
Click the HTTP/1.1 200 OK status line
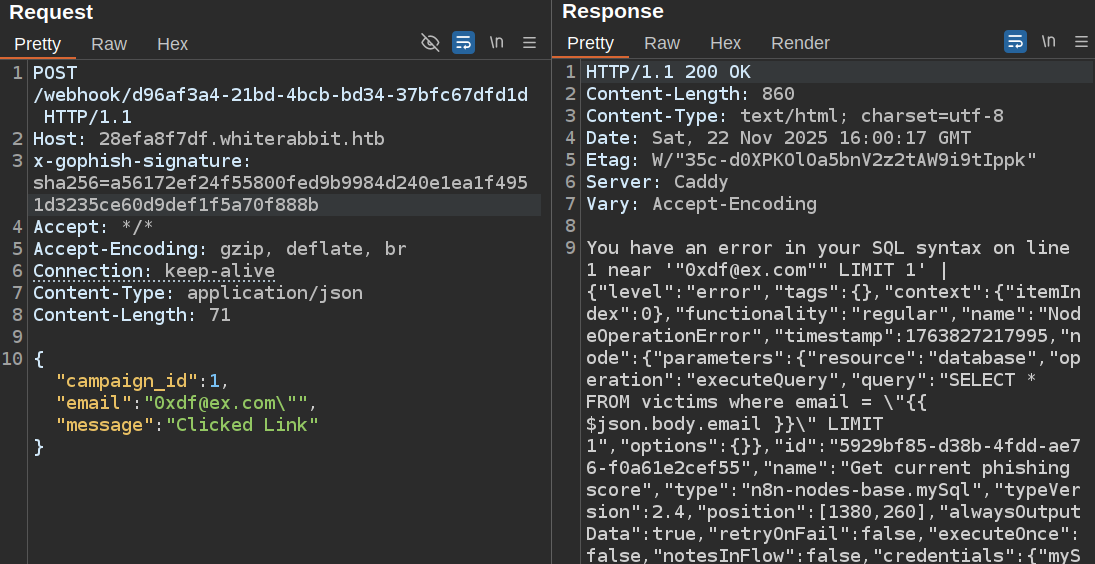(667, 72)
